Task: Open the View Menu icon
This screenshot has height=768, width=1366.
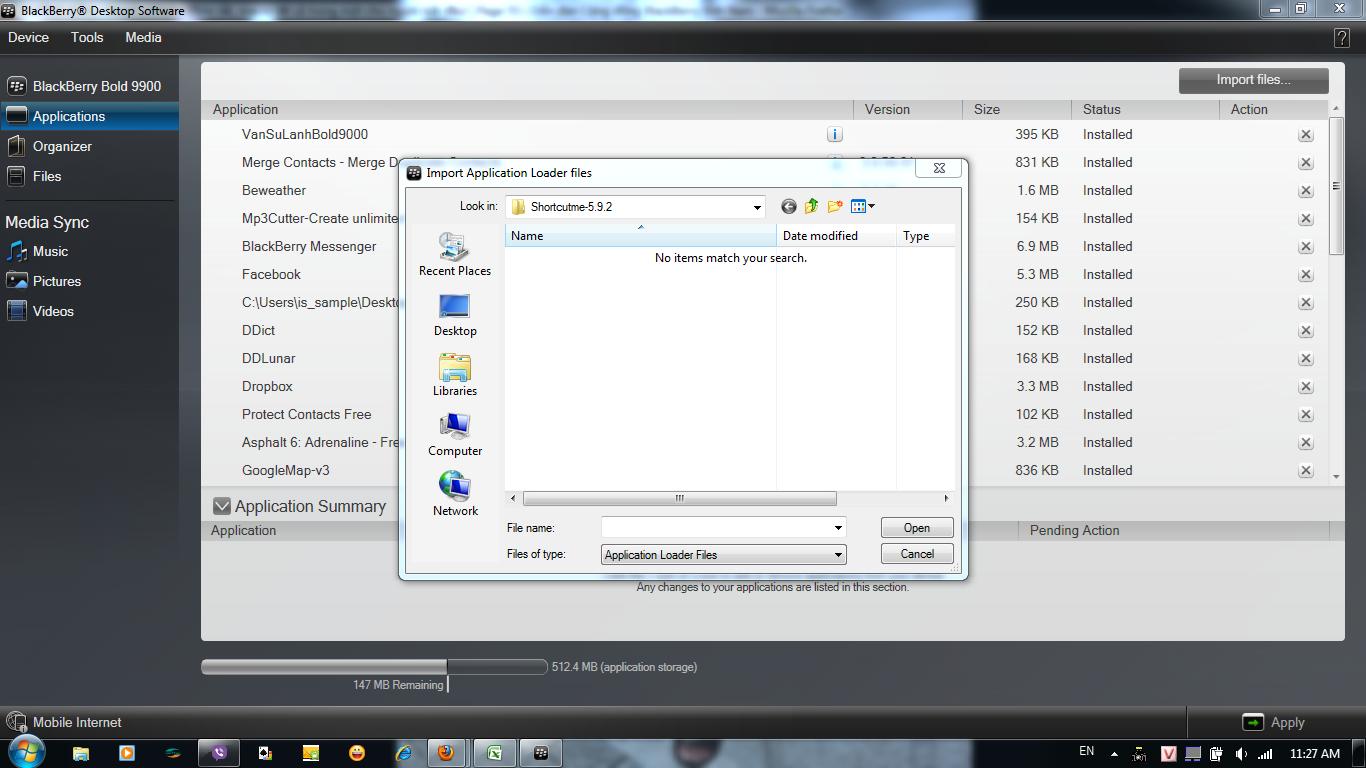Action: (862, 206)
